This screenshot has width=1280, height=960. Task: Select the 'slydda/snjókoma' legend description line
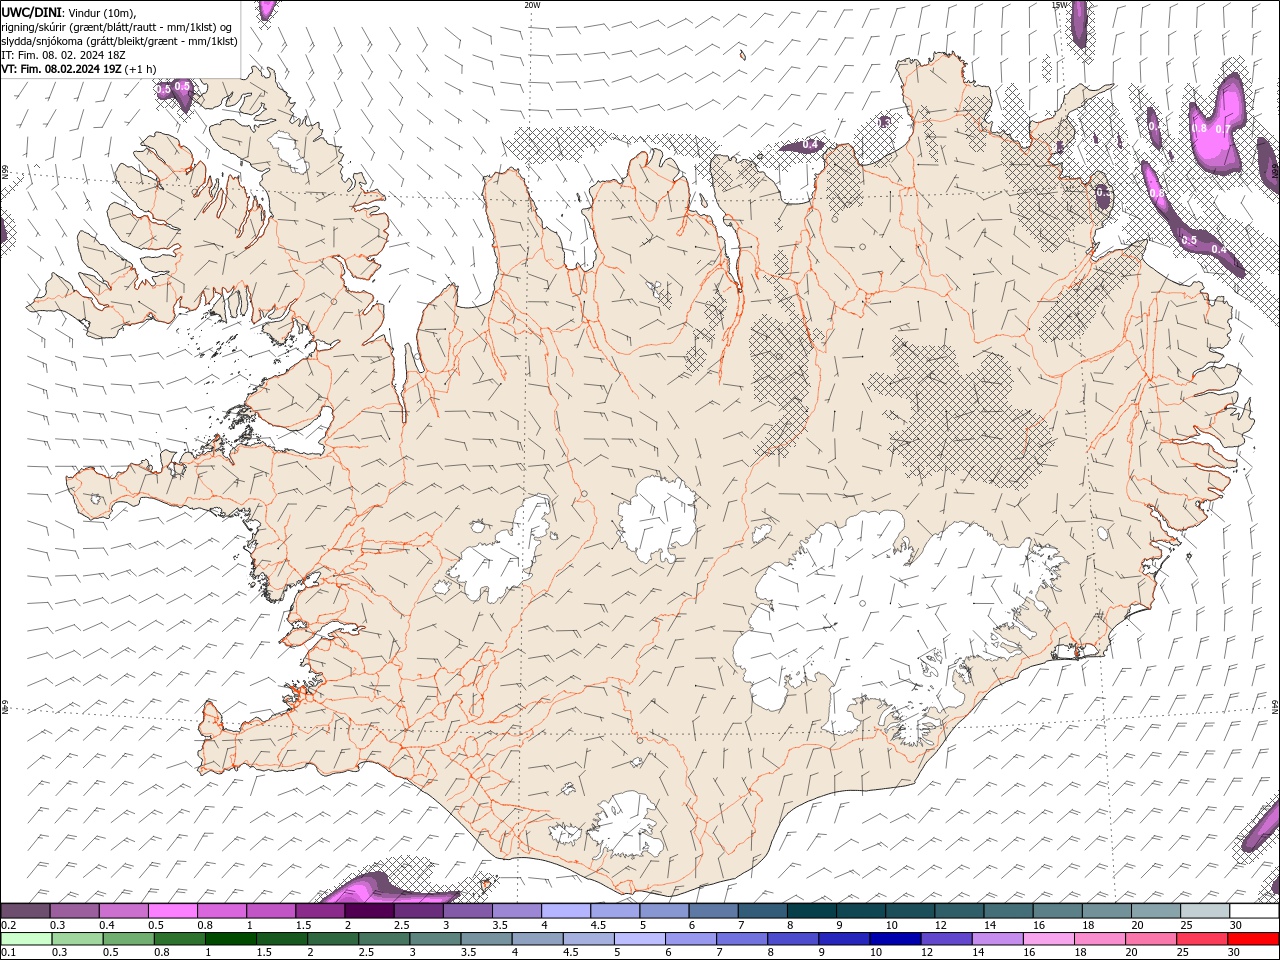point(120,41)
